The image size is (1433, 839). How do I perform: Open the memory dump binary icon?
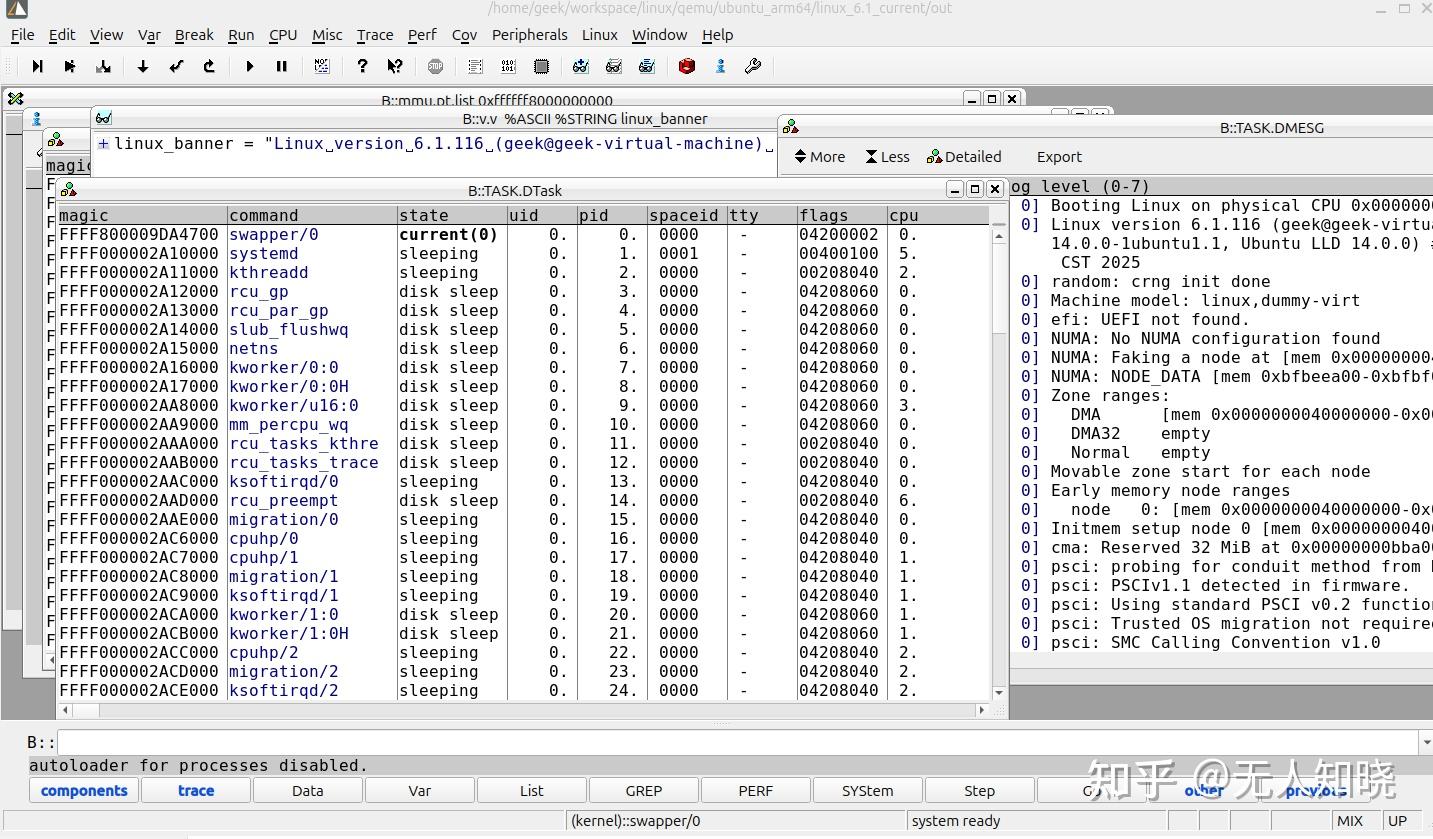tap(508, 66)
